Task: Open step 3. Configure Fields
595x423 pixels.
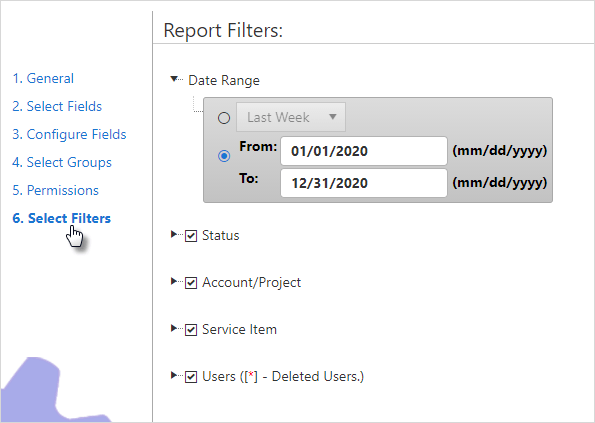Action: (69, 134)
